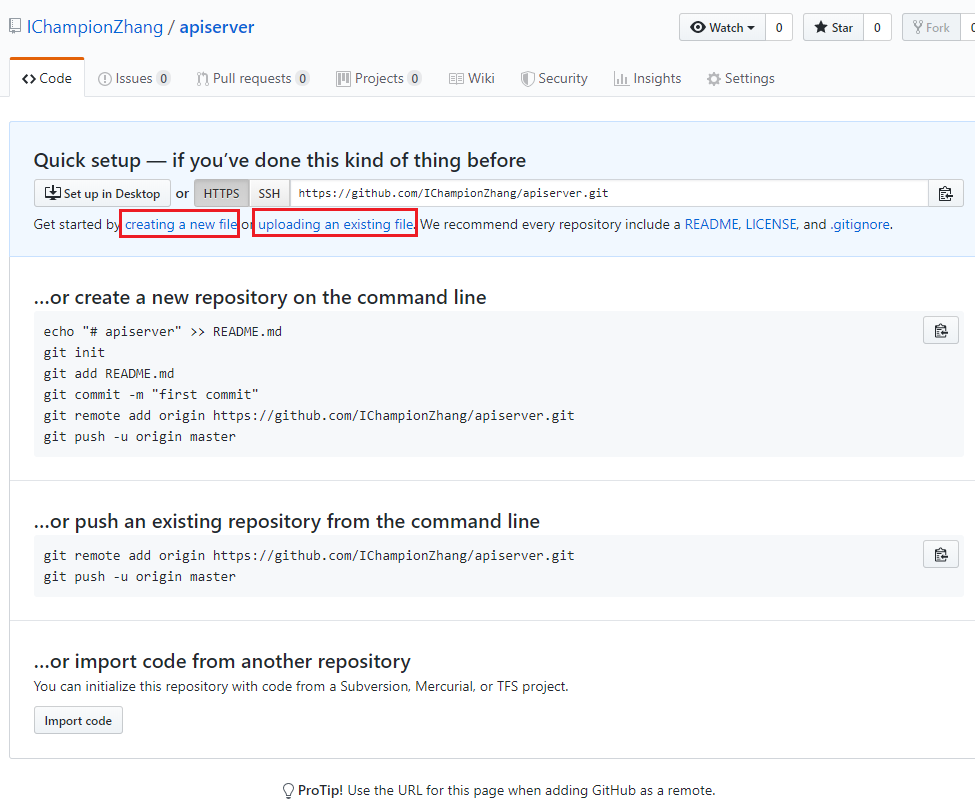Viewport: 975px width, 804px height.
Task: Select SSH clone protocol
Action: [x=269, y=193]
